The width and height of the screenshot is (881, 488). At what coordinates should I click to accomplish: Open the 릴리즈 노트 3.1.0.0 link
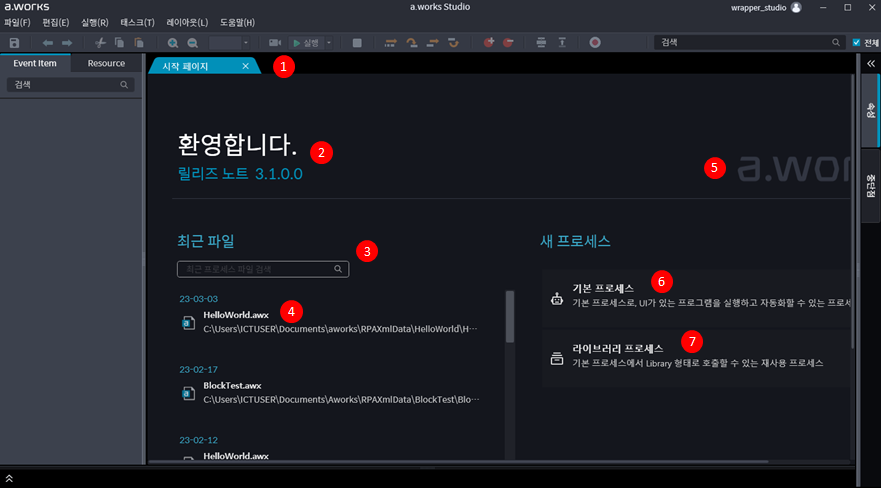240,174
